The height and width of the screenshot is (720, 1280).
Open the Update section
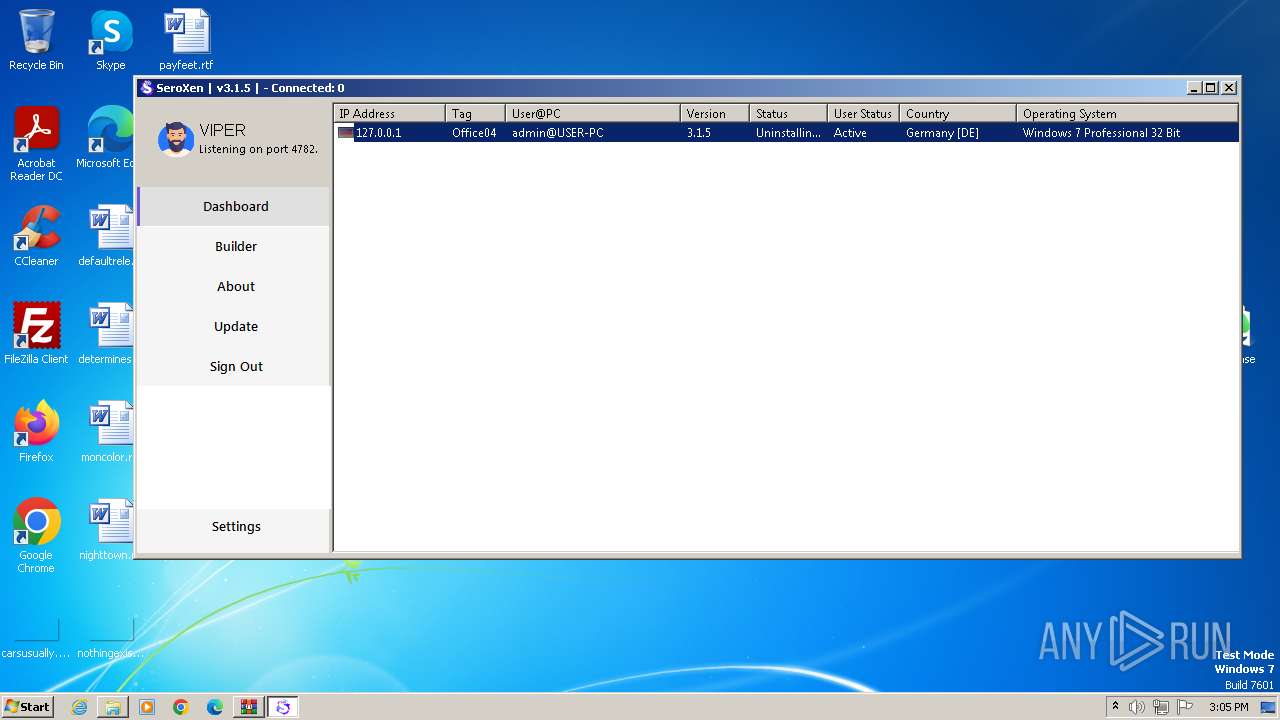pos(235,326)
